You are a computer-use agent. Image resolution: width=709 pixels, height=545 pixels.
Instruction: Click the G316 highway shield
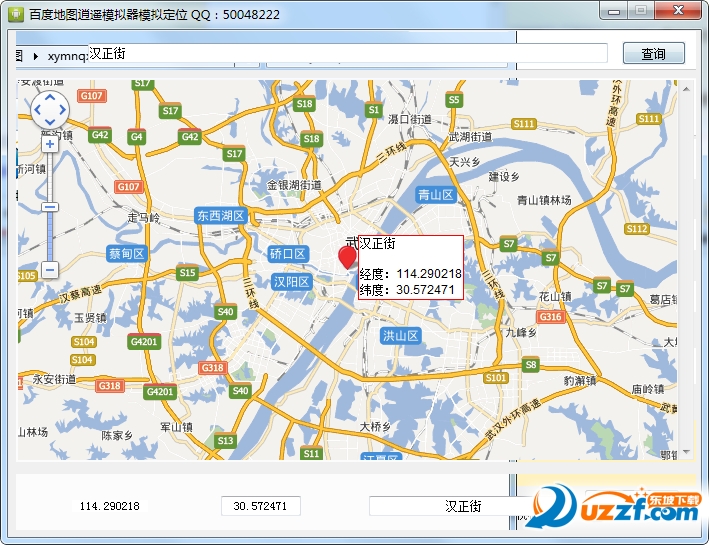550,317
